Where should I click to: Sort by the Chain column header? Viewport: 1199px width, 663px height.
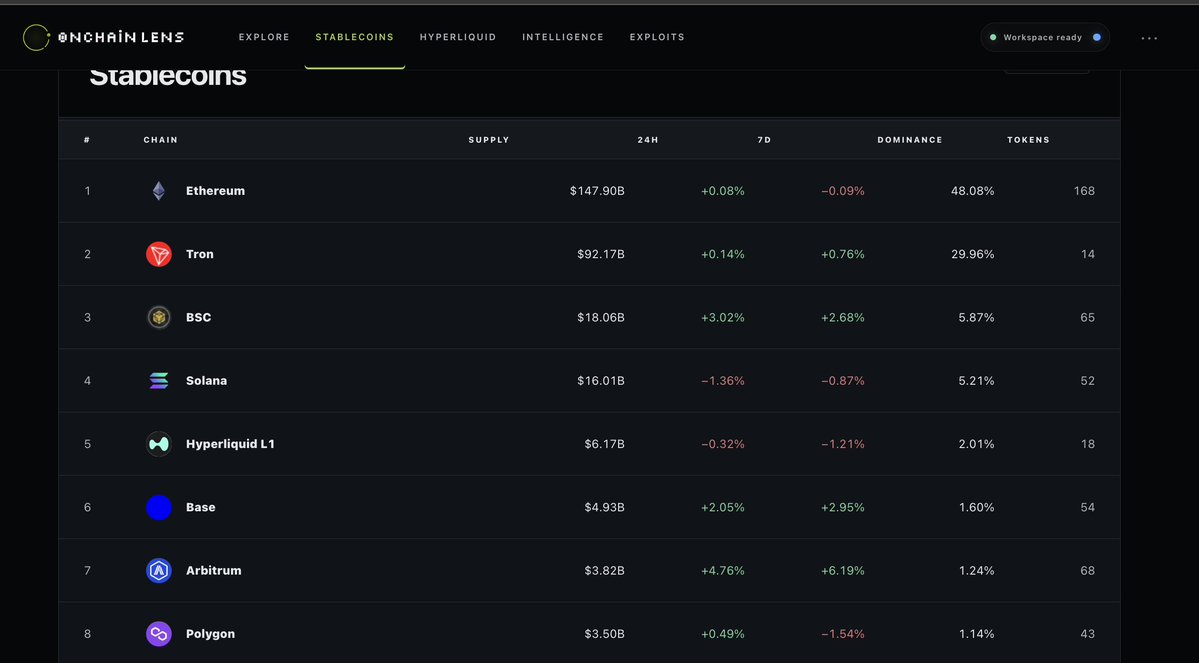tap(161, 140)
